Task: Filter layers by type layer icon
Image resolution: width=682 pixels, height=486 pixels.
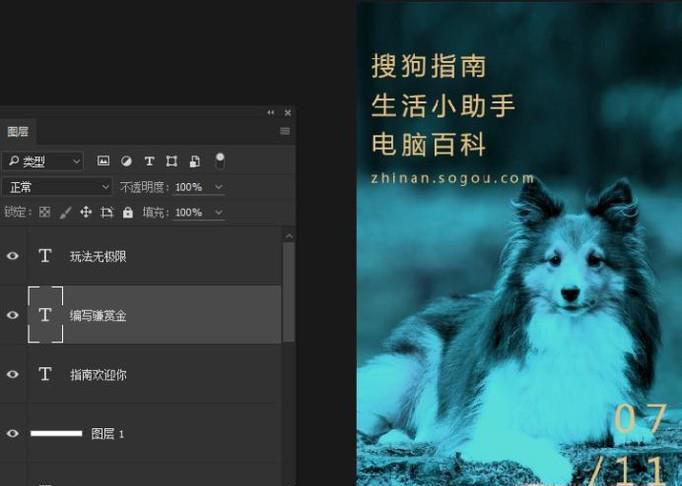Action: coord(149,161)
